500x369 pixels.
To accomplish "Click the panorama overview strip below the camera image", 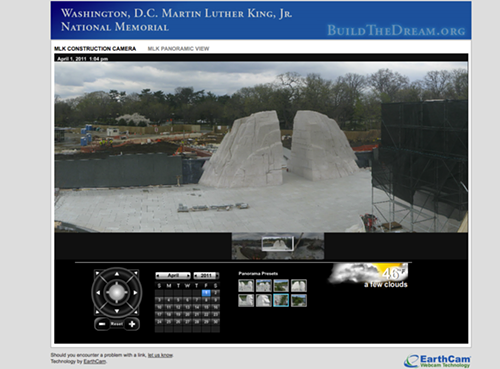I will [278, 246].
